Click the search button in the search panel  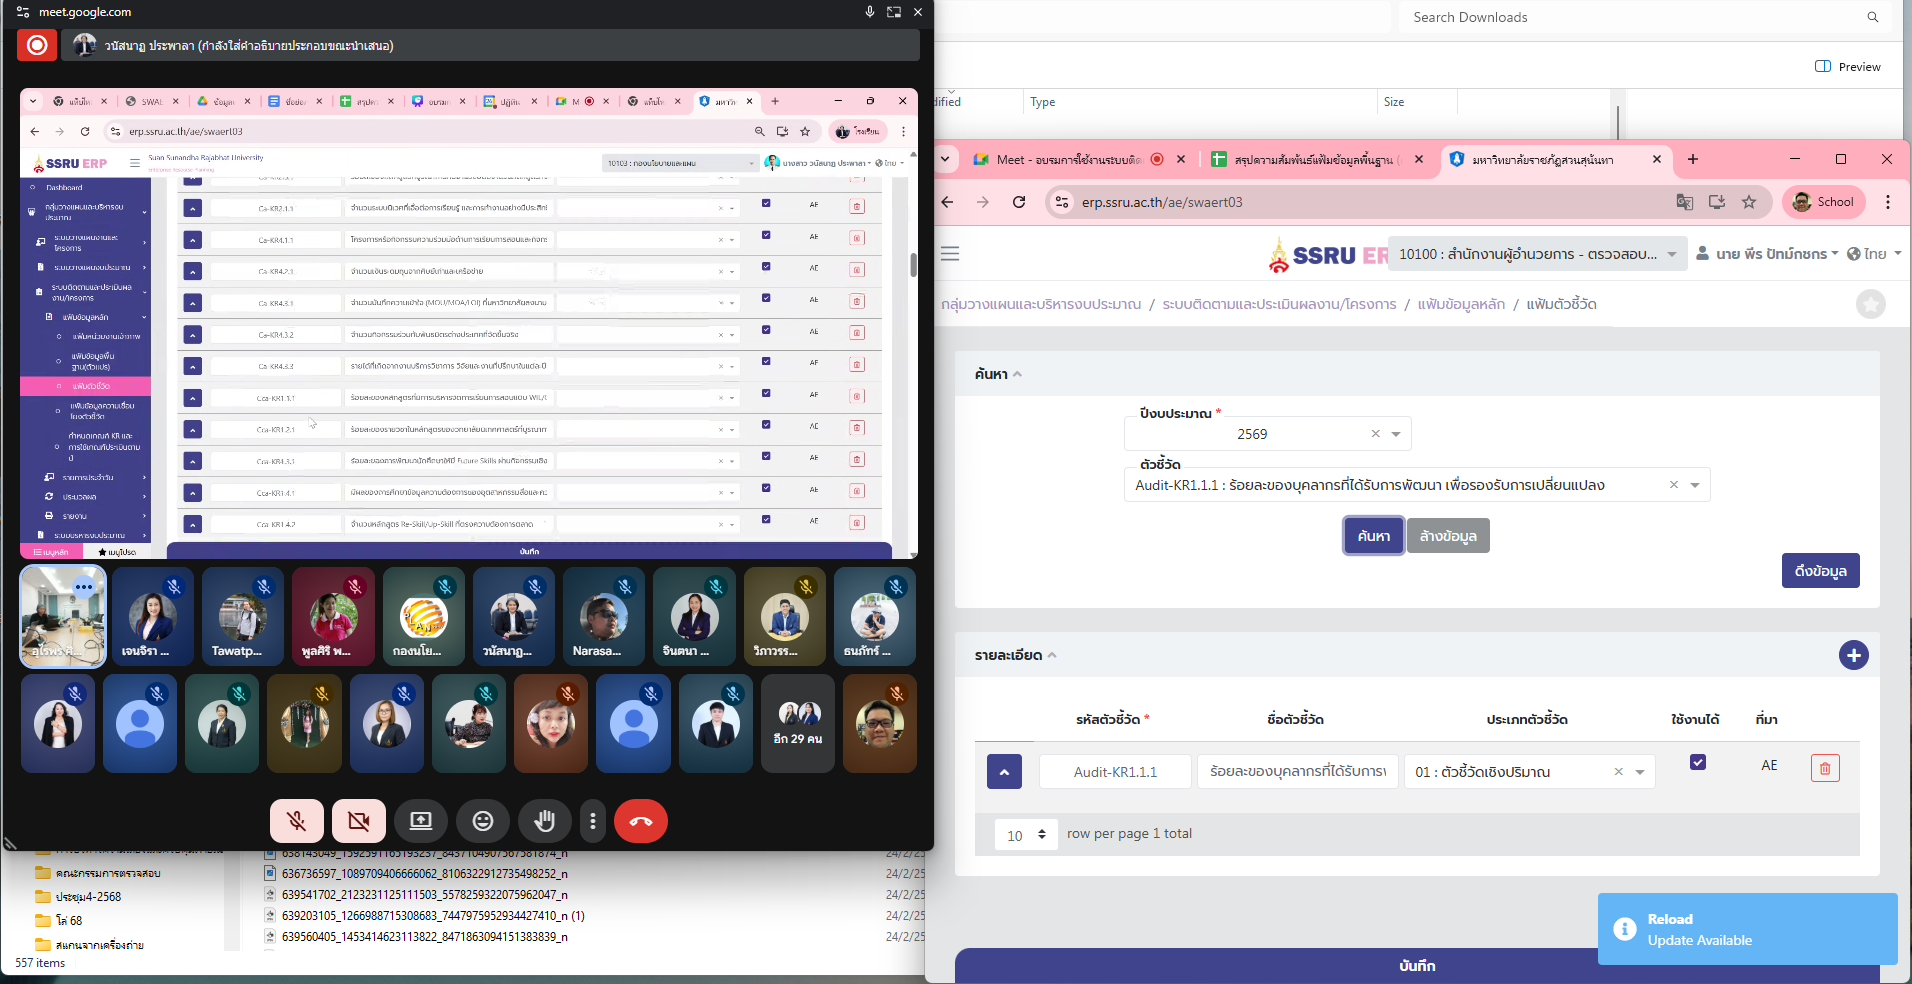click(x=1373, y=536)
